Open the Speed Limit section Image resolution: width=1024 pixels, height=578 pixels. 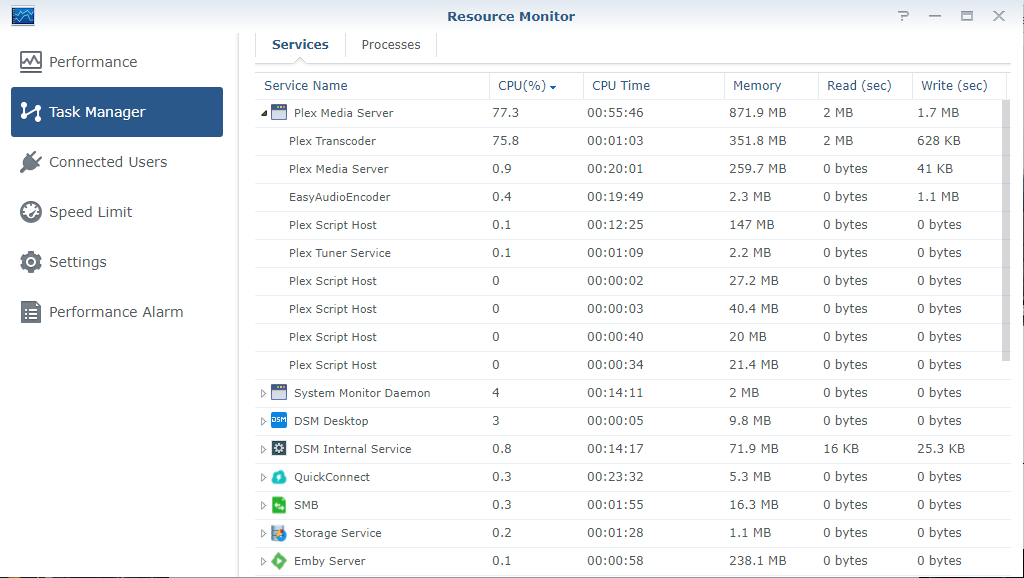117,212
